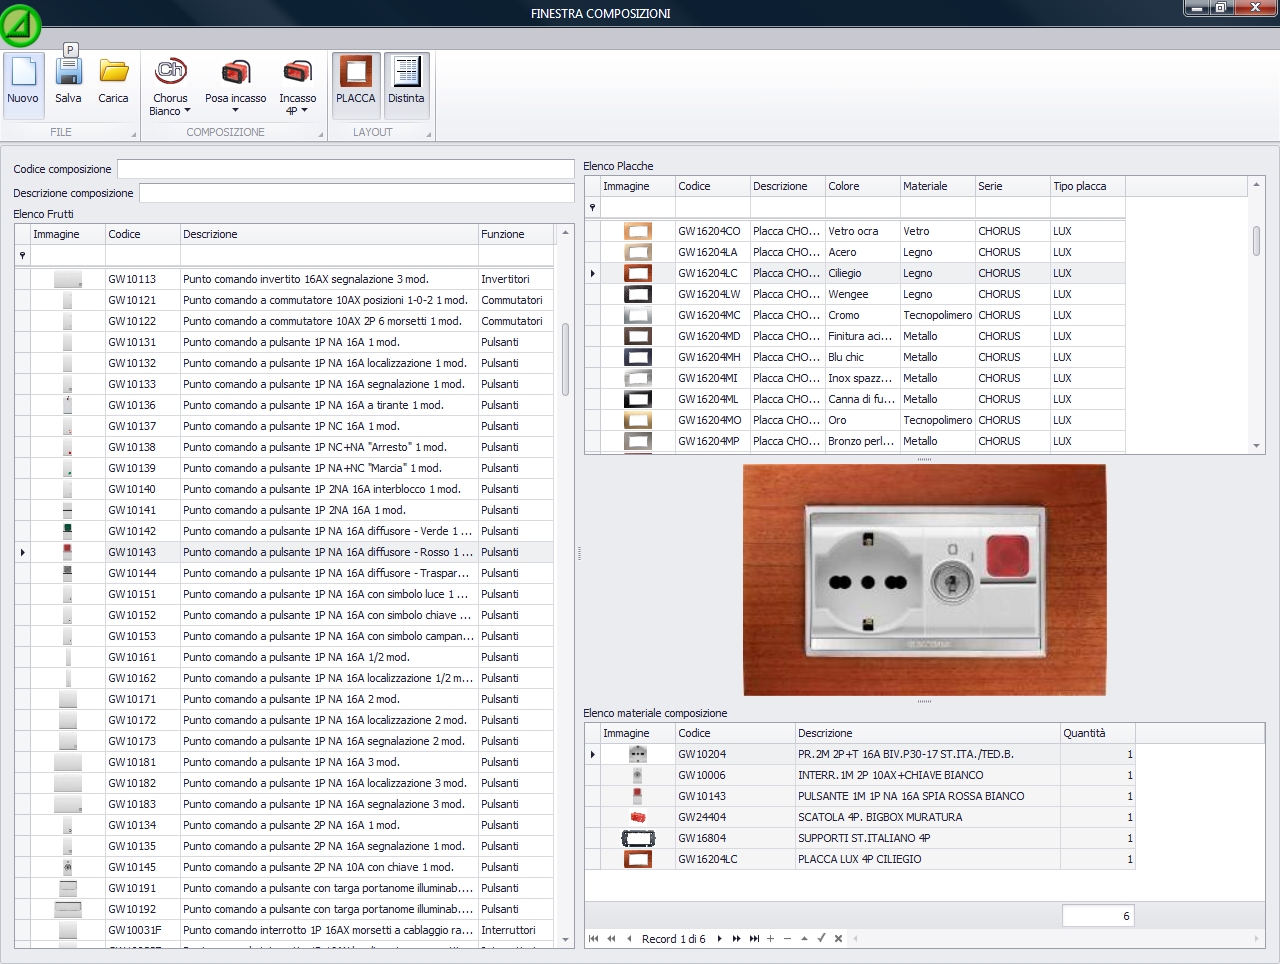Screen dimensions: 1280x964
Task: Select row GW10143 in Elenco Frutti
Action: coord(284,552)
